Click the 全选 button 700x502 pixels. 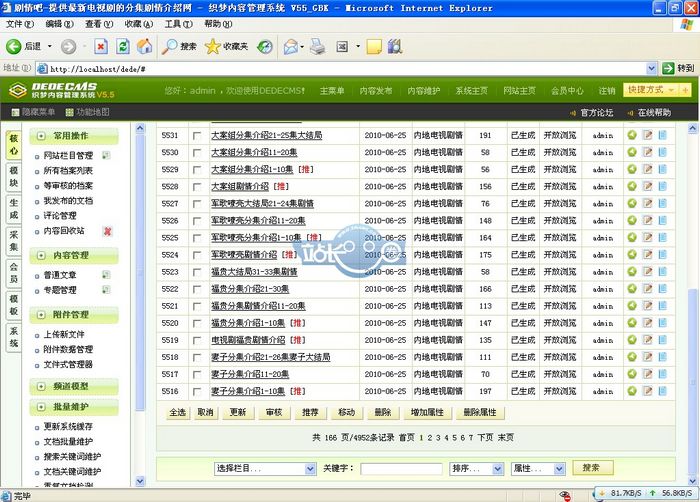click(x=177, y=412)
